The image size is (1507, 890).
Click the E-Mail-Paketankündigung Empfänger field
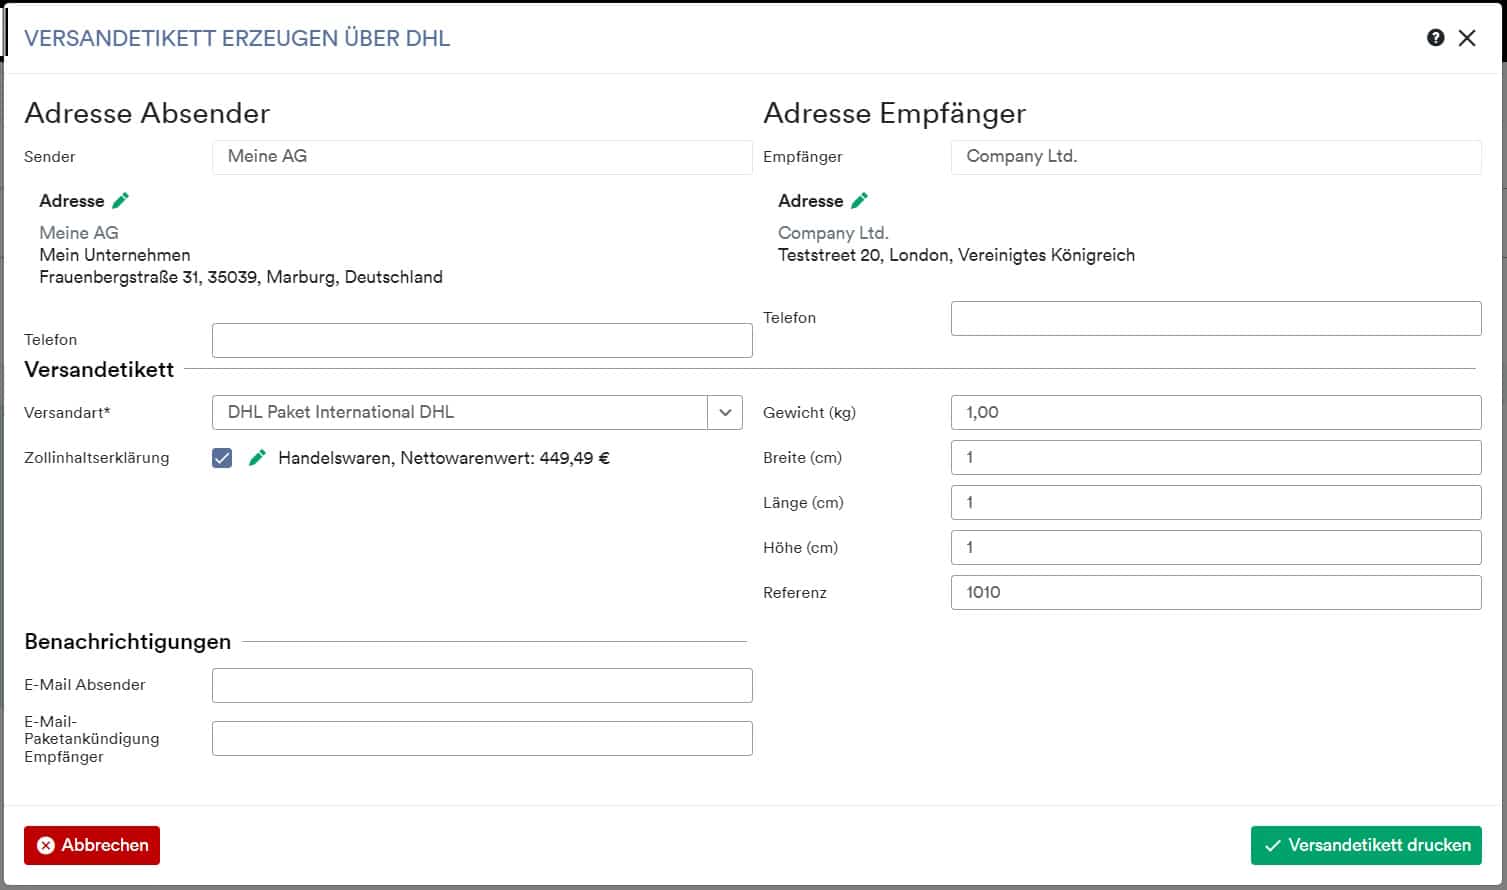[482, 738]
